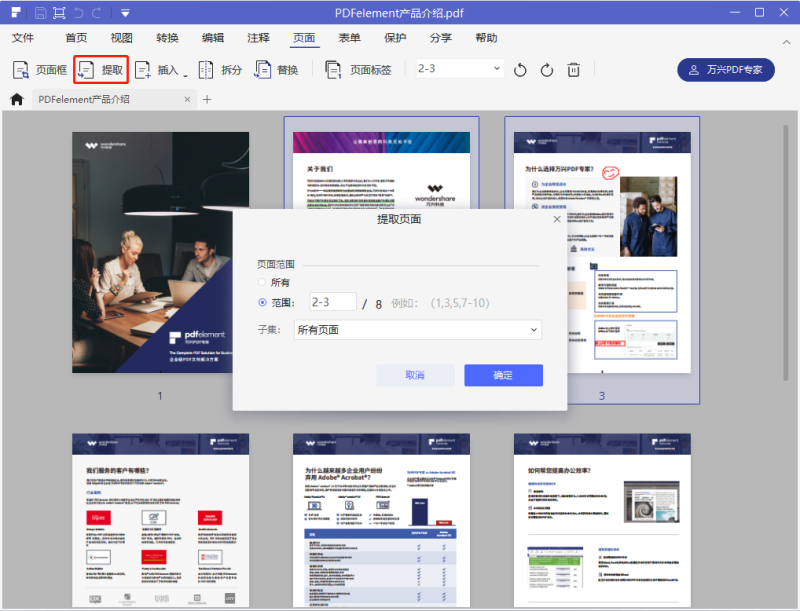Viewport: 800px width, 611px height.
Task: Switch to the 保护 (Protect) menu
Action: point(395,38)
